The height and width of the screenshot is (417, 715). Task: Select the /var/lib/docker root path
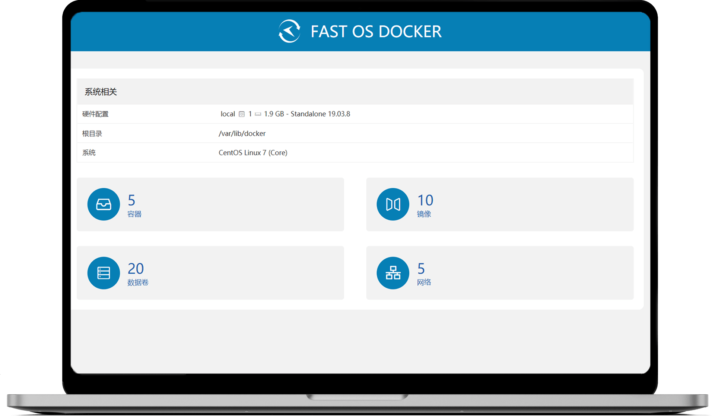click(241, 133)
